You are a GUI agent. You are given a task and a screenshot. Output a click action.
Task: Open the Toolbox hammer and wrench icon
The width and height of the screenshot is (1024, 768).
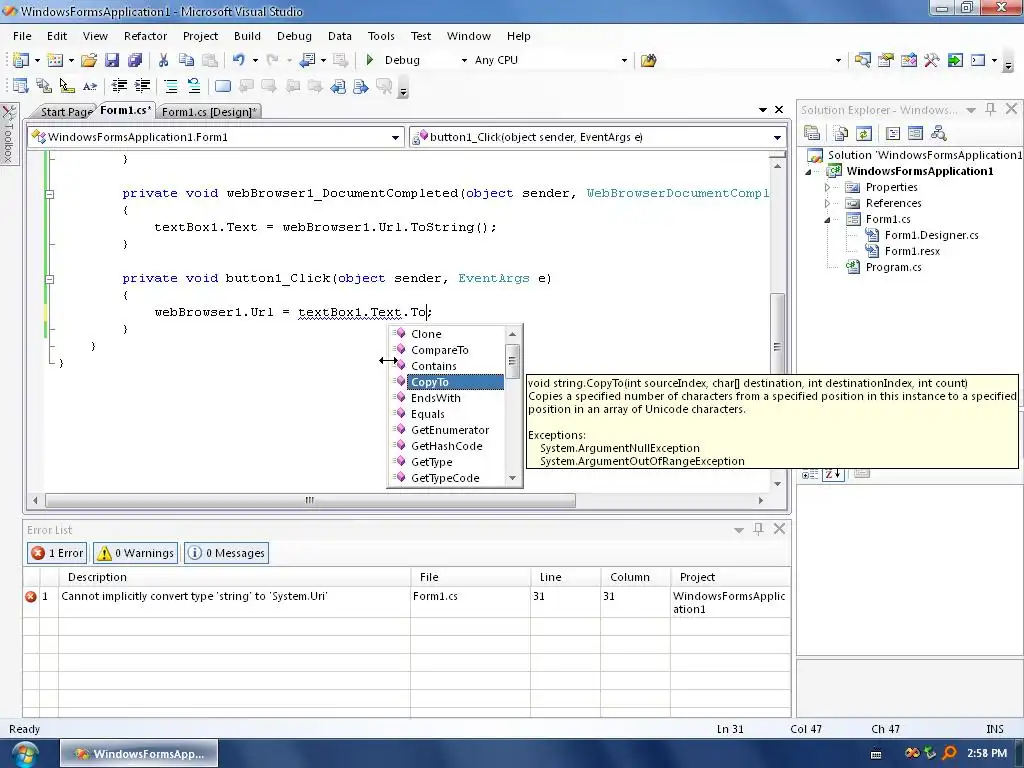[x=931, y=60]
